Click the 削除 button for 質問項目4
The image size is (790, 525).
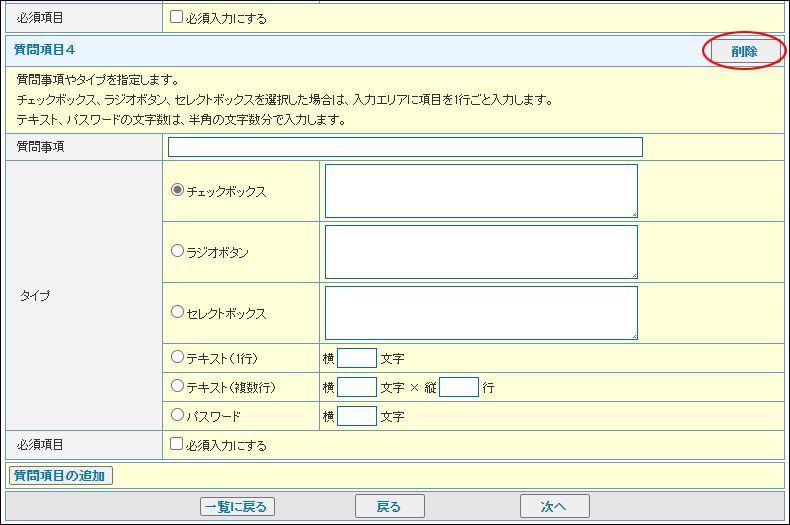coord(743,50)
